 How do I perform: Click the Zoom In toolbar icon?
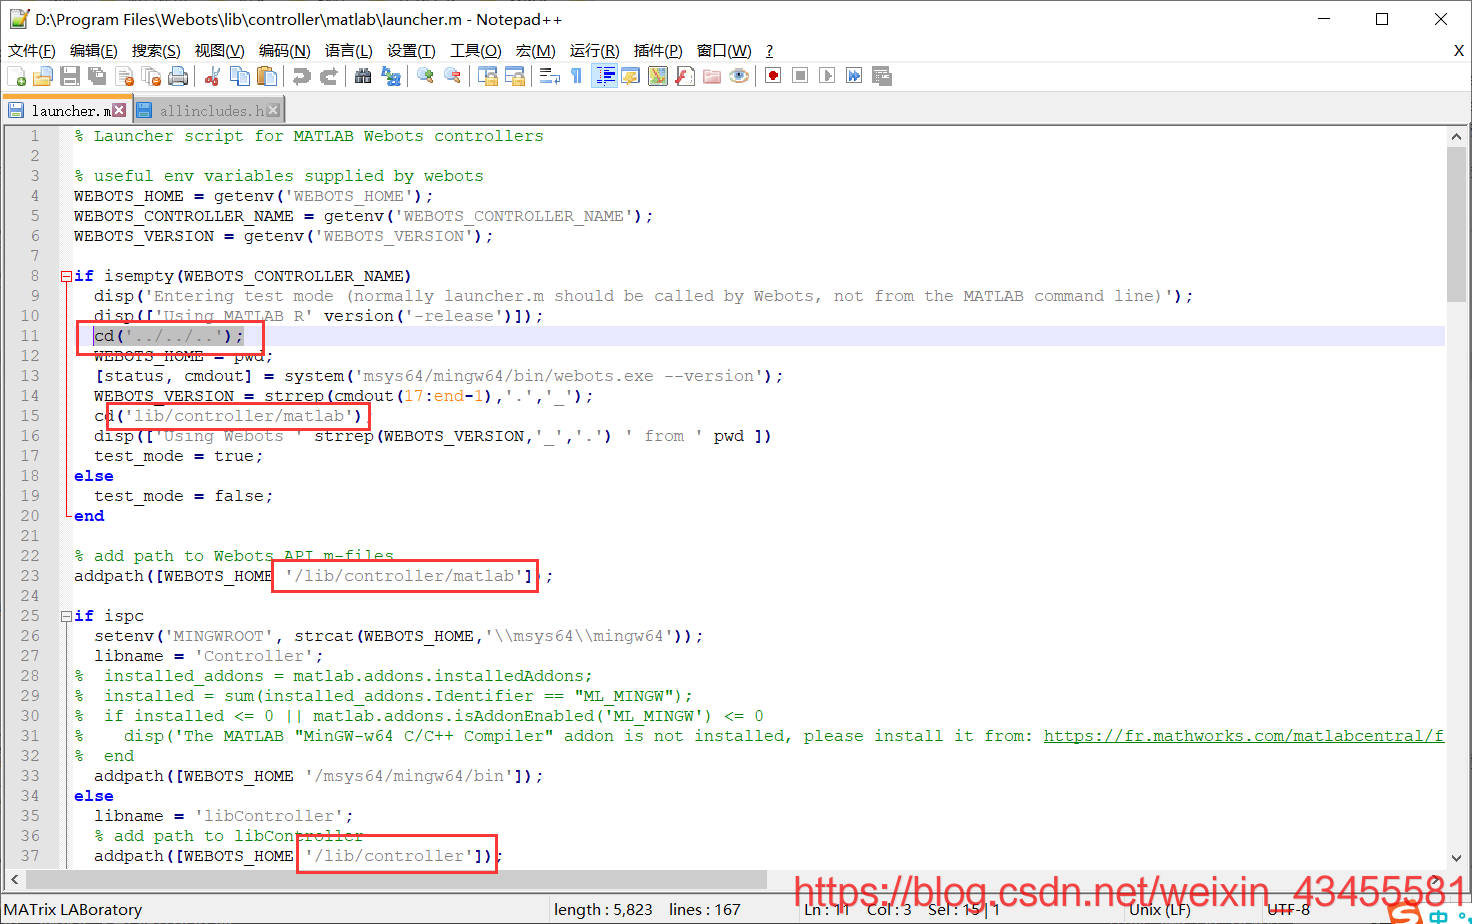(425, 76)
